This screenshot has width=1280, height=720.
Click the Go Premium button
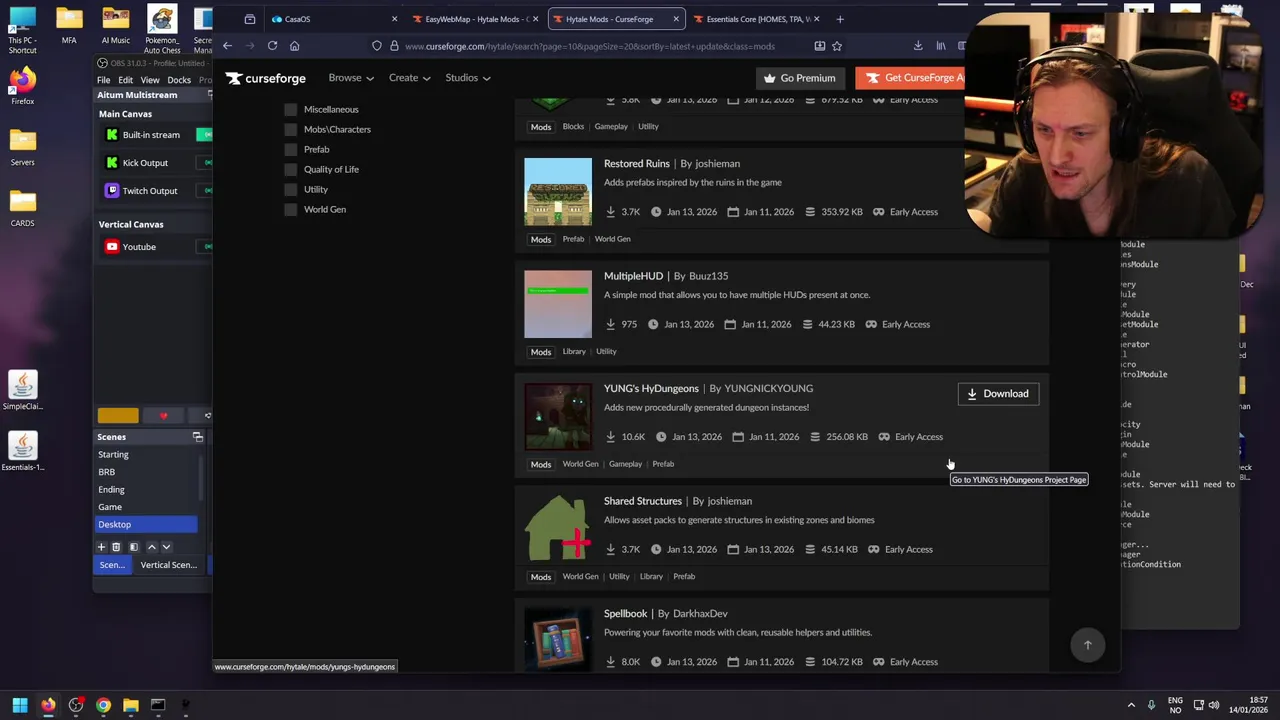[x=800, y=78]
